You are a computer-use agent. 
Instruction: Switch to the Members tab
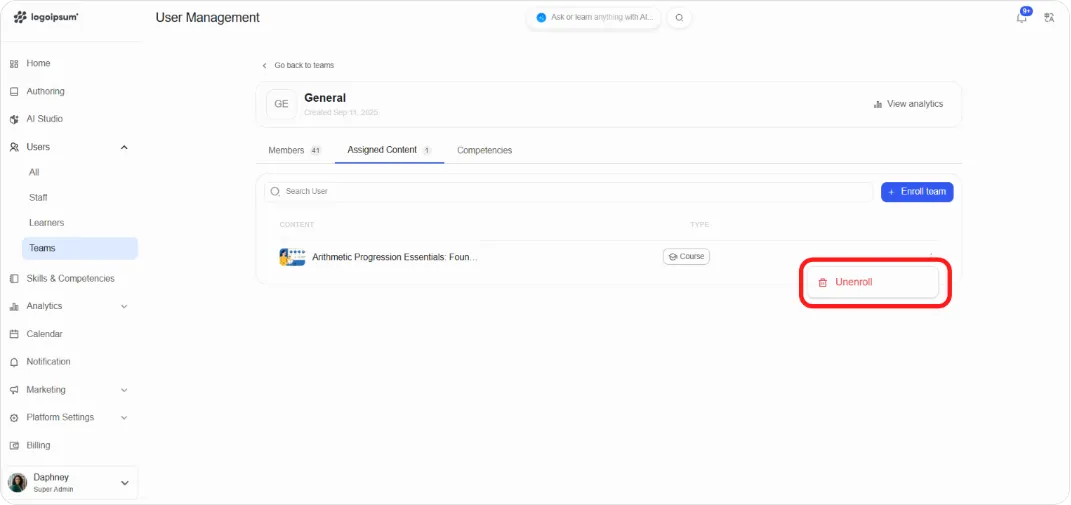coord(294,150)
